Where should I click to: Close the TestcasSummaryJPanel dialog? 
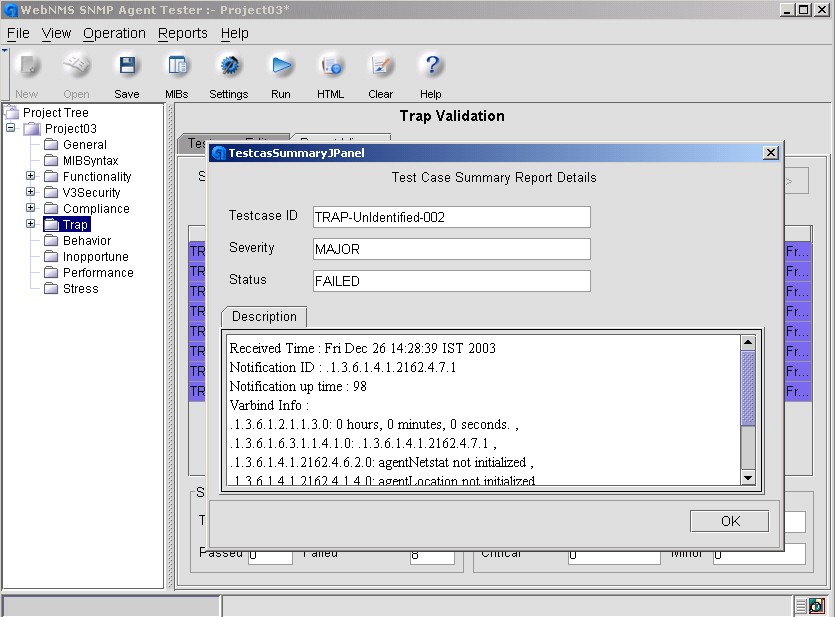click(770, 153)
